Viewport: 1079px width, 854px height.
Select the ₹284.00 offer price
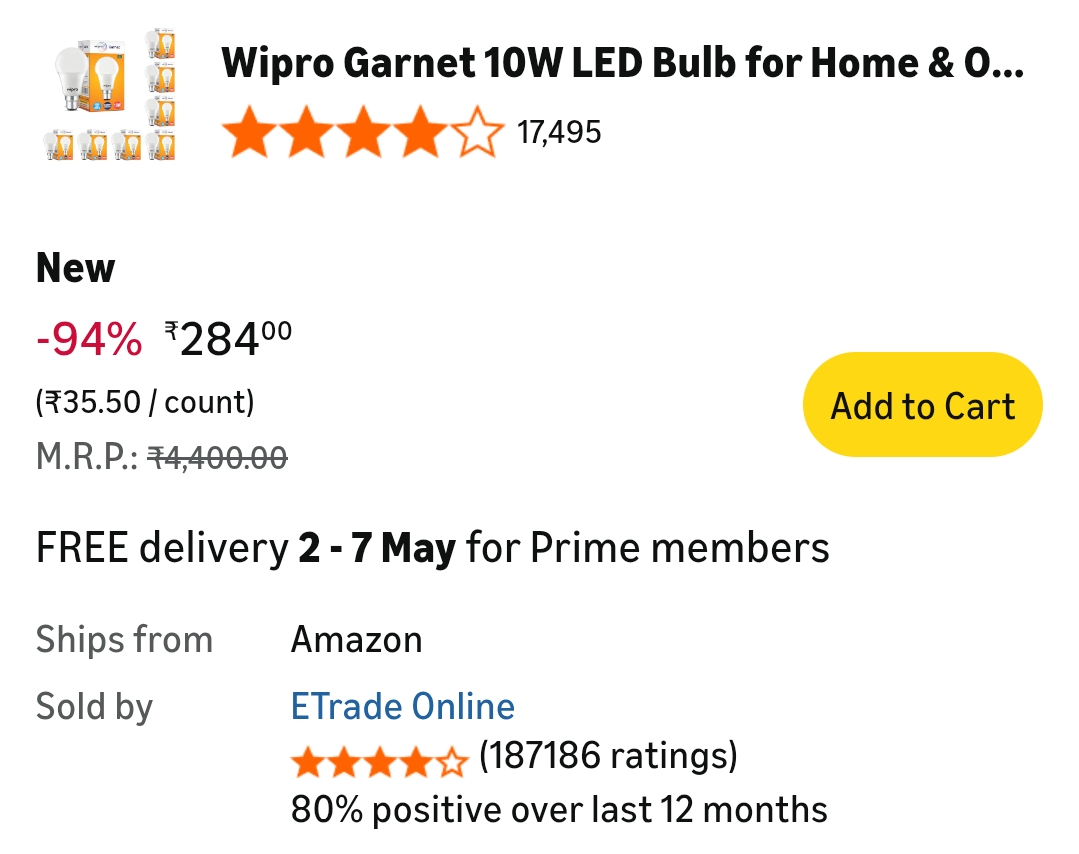click(229, 339)
